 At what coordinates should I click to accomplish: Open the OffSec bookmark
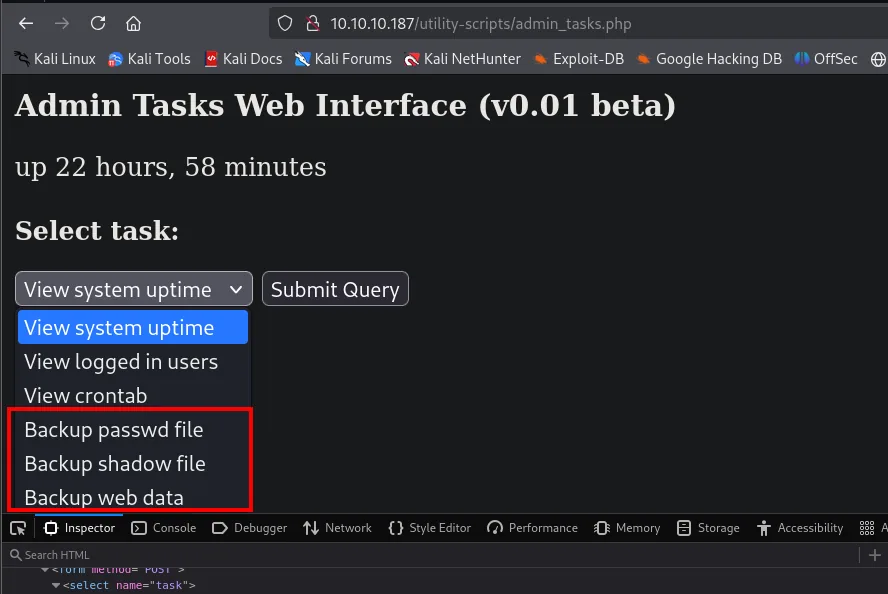(x=826, y=59)
